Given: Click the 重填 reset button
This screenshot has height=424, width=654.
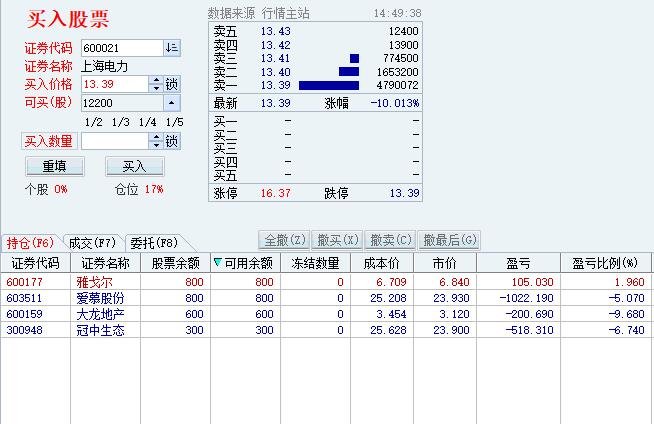Looking at the screenshot, I should click(x=55, y=166).
